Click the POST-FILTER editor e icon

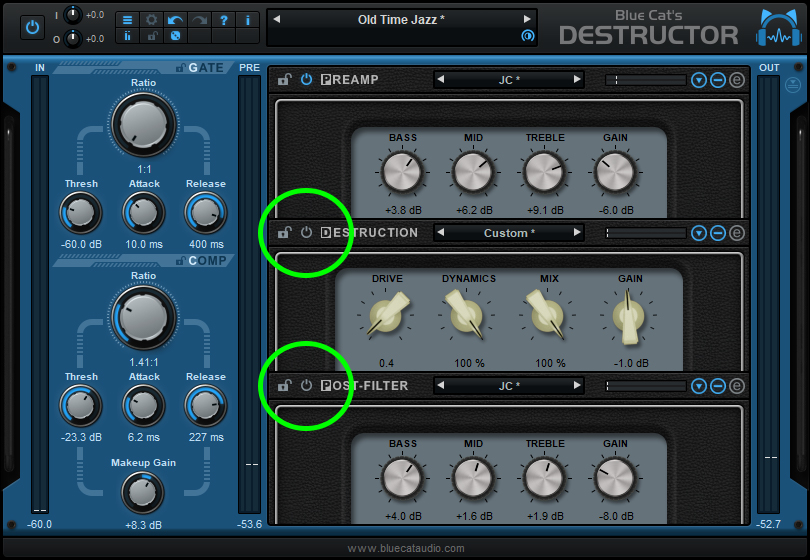coord(737,386)
